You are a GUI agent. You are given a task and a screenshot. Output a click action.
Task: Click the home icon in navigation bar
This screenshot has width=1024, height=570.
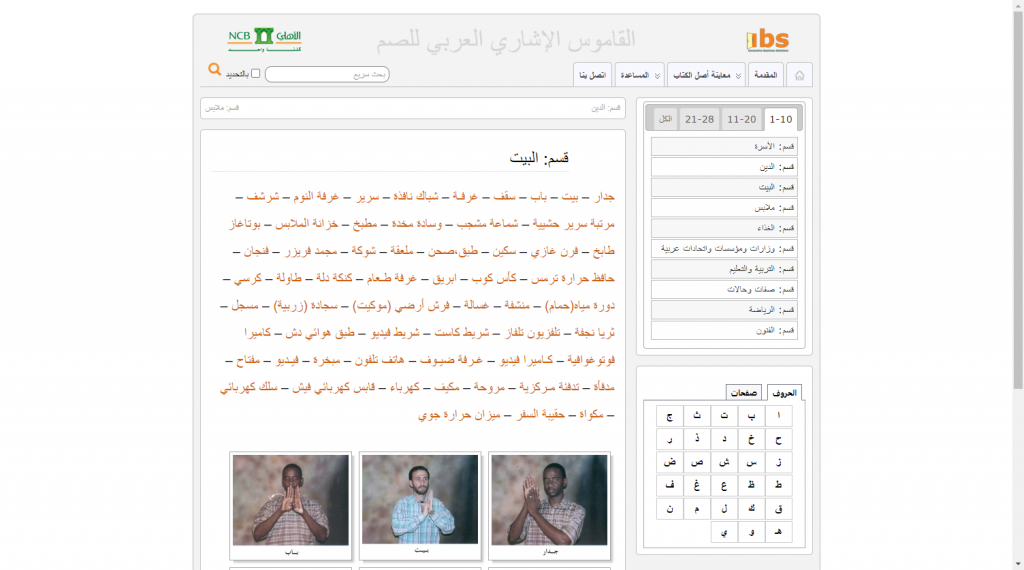[x=799, y=75]
